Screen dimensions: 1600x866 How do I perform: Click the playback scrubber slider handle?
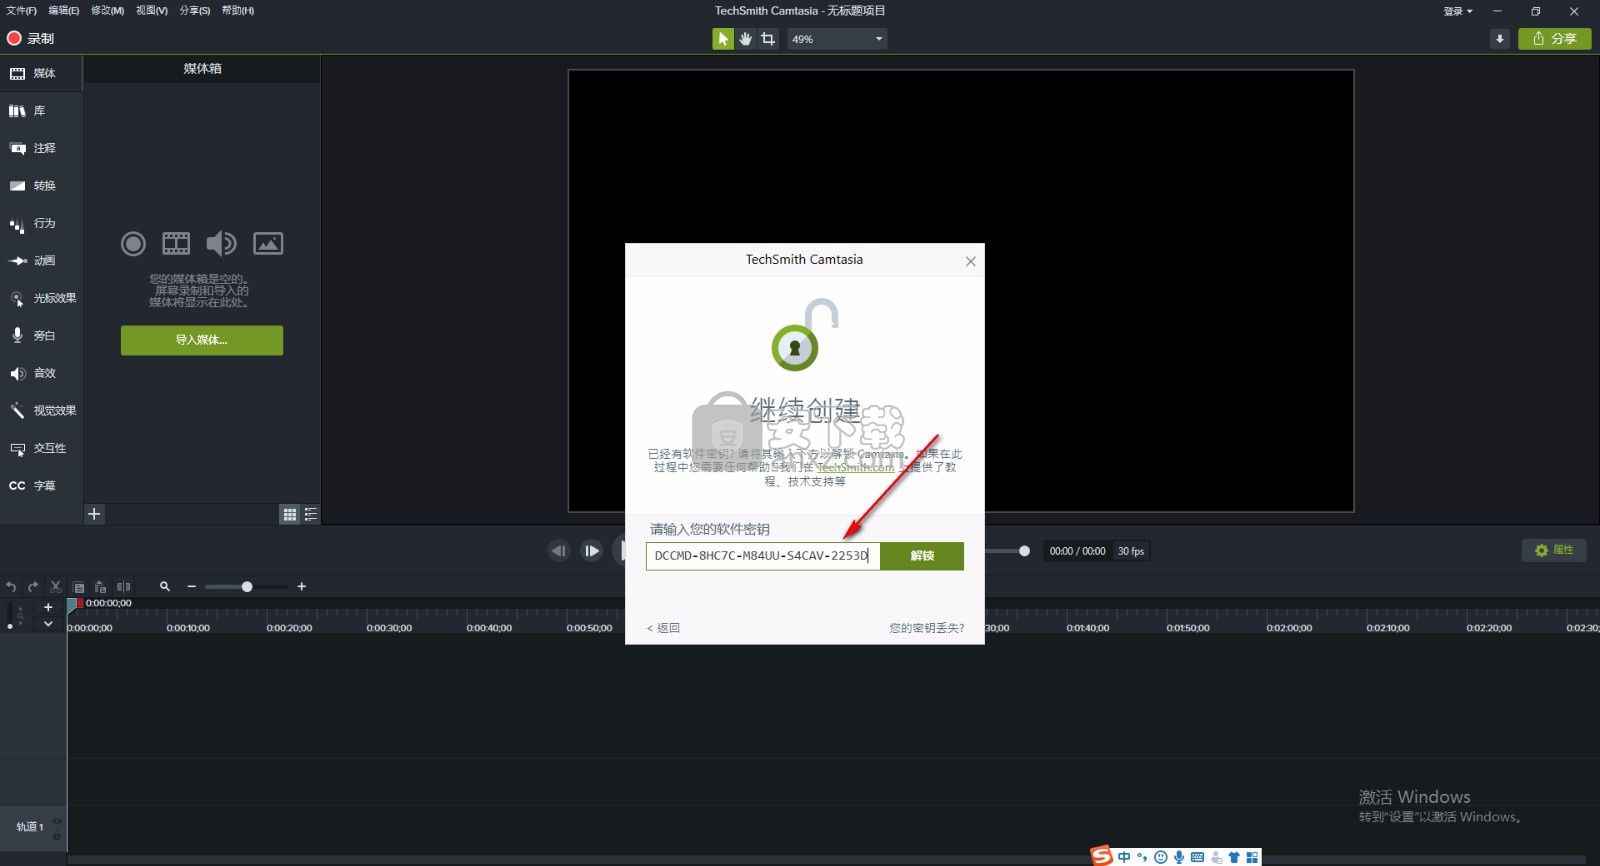[1024, 551]
